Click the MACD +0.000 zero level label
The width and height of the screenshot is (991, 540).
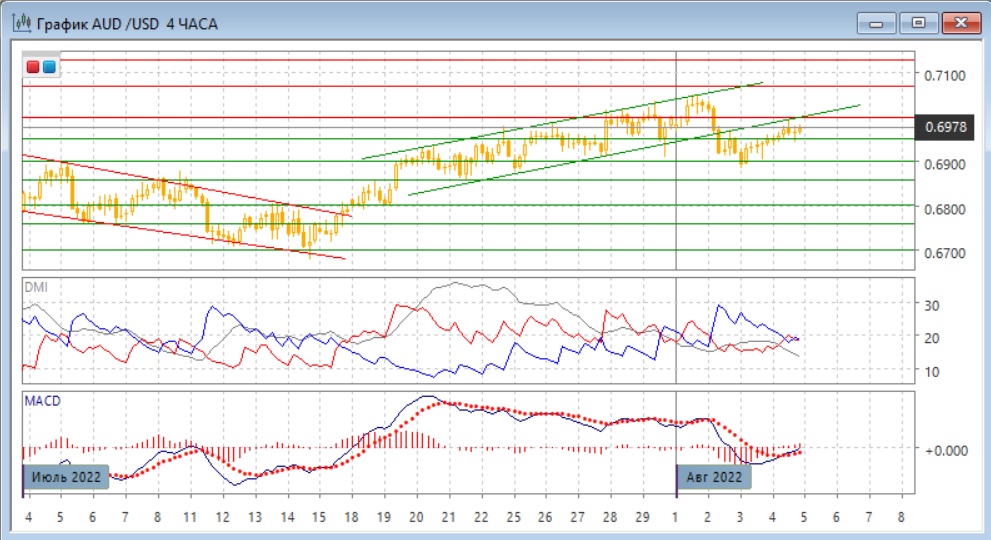tap(945, 450)
